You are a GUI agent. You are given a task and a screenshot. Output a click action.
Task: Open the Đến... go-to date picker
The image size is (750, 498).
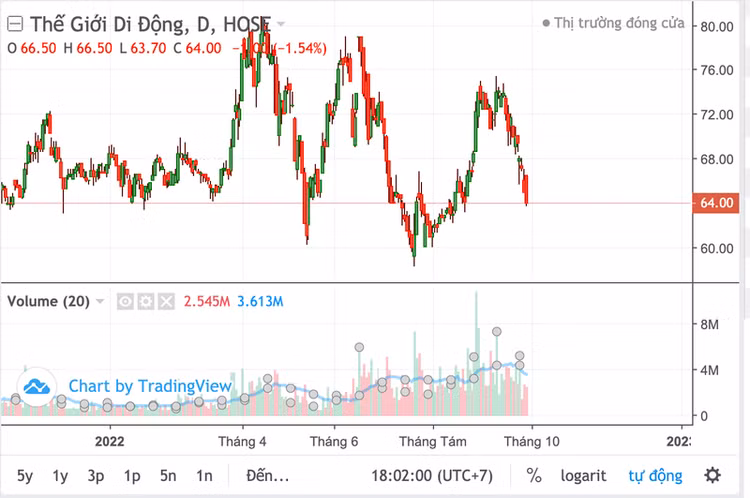coord(268,476)
